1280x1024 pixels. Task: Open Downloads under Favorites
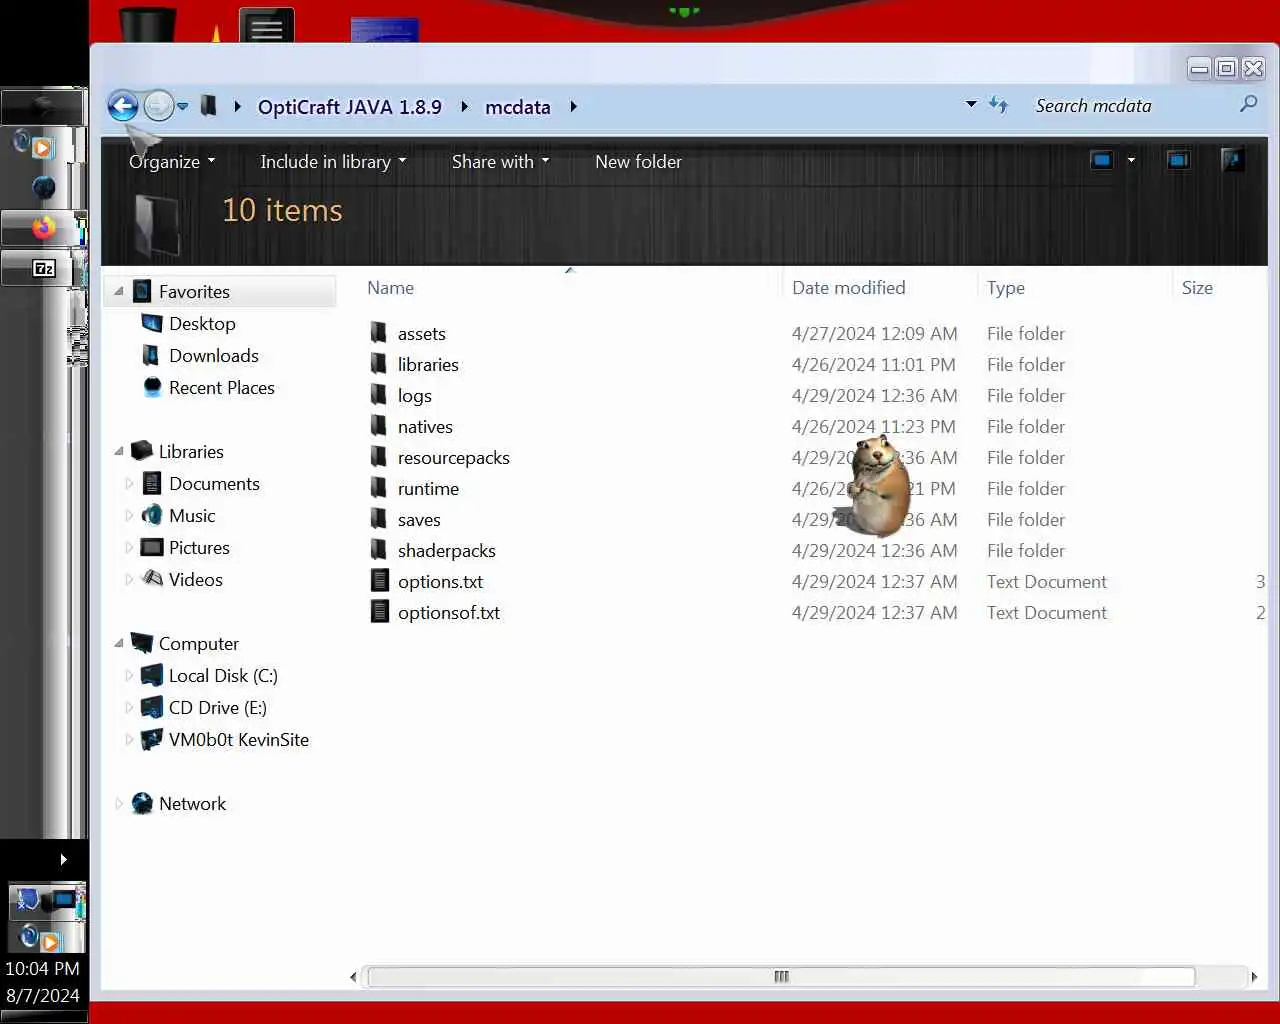tap(213, 355)
